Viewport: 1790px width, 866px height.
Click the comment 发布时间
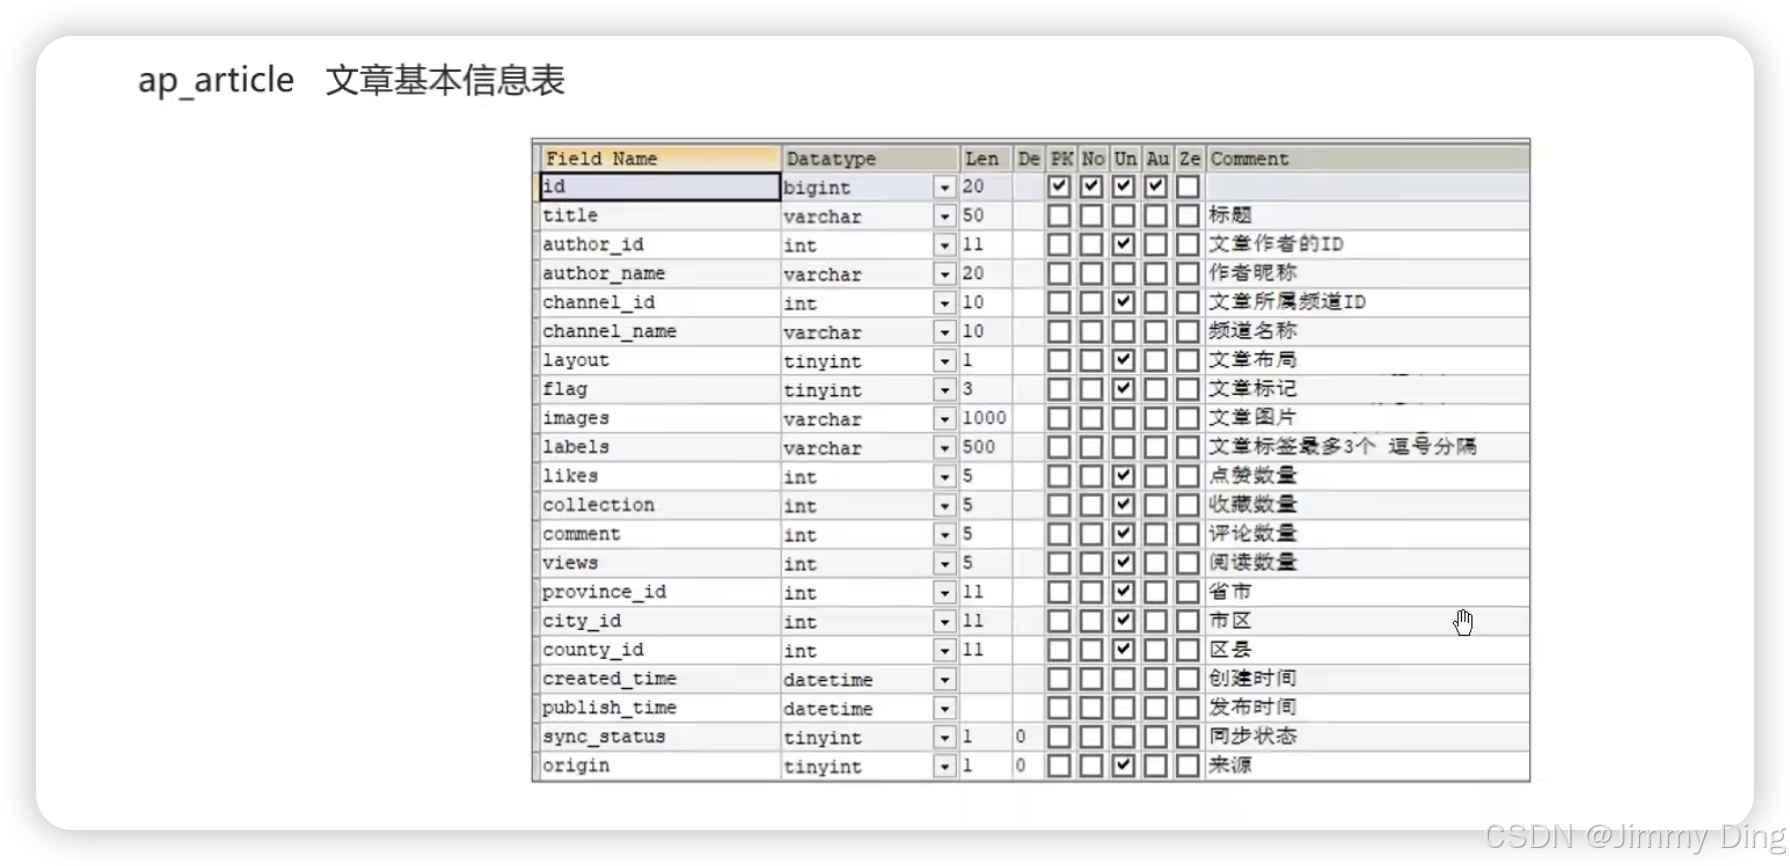click(x=1253, y=708)
